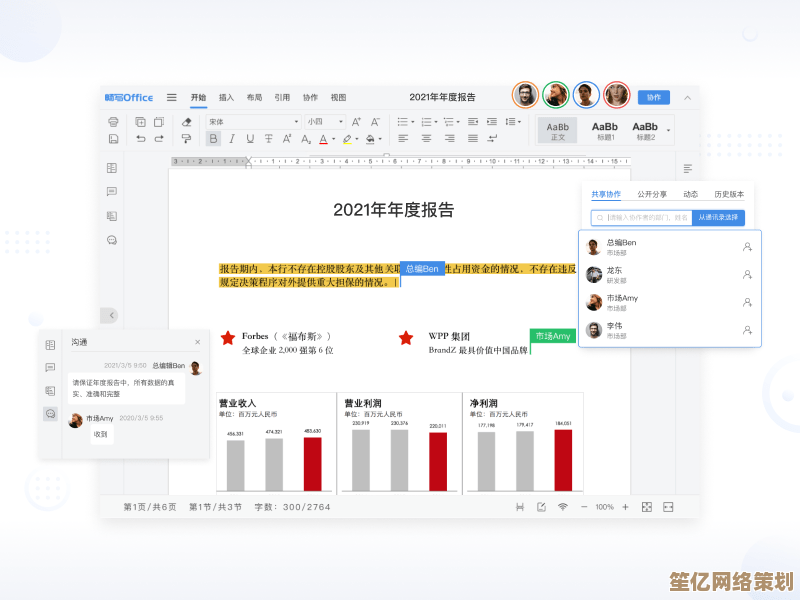This screenshot has height=600, width=800.
Task: Click the copy icon with plus sign
Action: point(140,122)
